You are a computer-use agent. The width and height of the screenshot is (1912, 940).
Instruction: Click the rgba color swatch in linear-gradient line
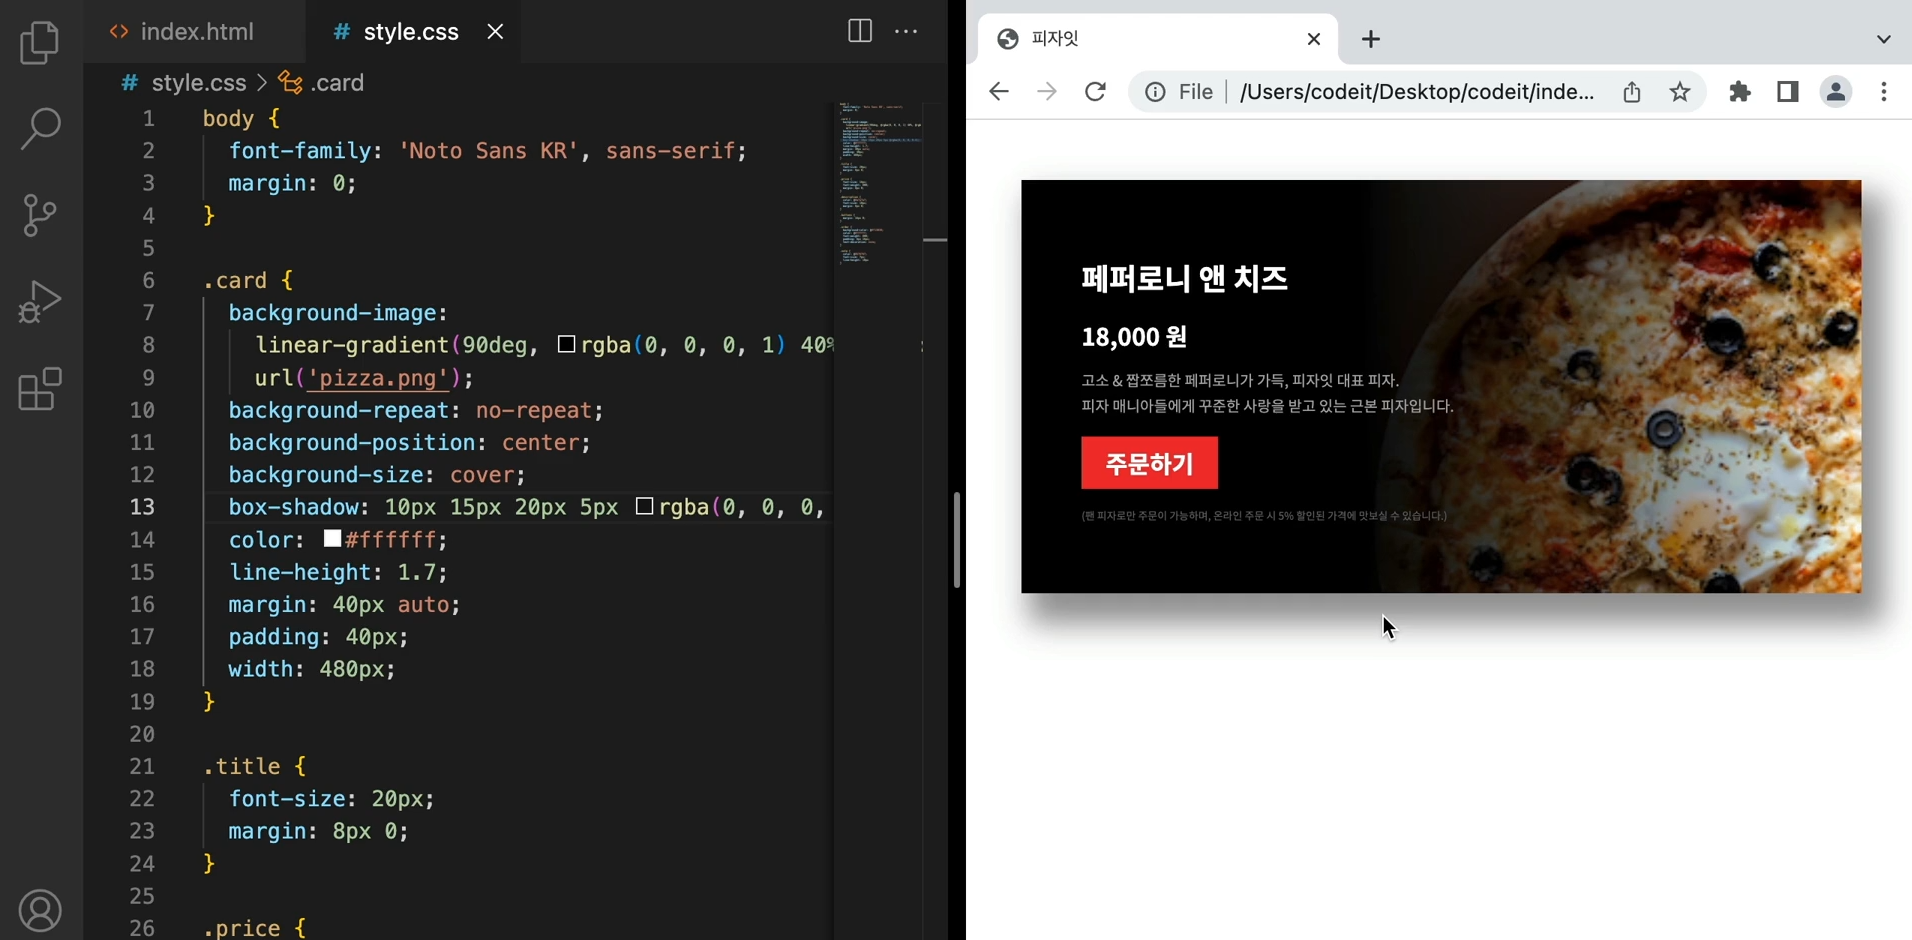(x=566, y=344)
